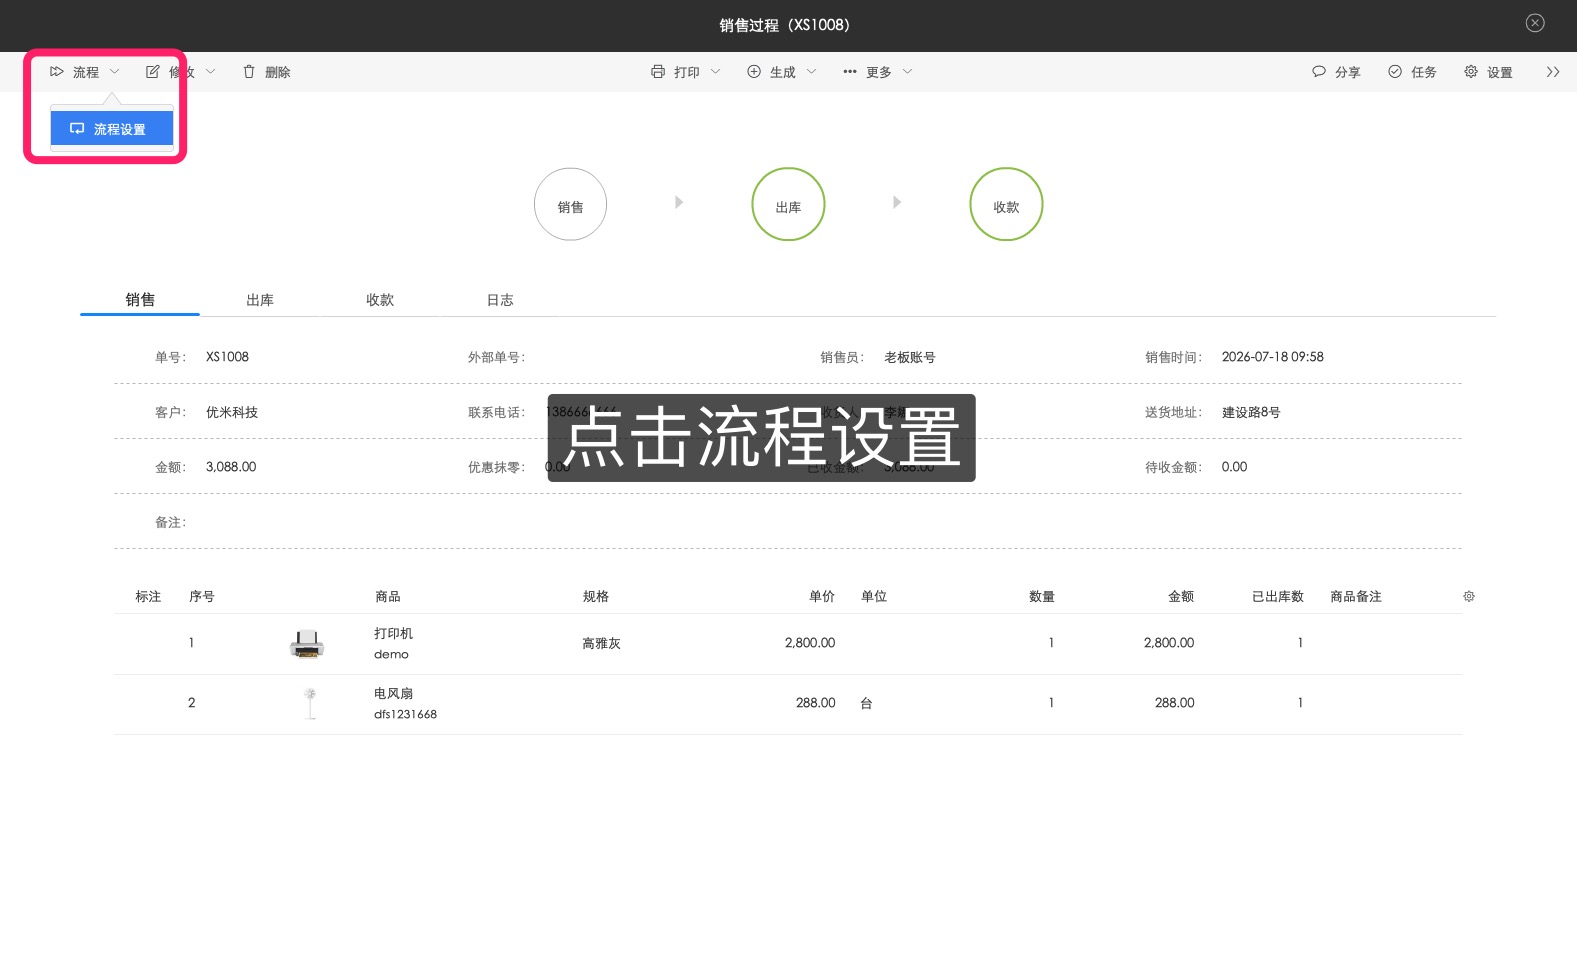1577x953 pixels.
Task: Switch to the 销售 tab
Action: click(x=140, y=299)
